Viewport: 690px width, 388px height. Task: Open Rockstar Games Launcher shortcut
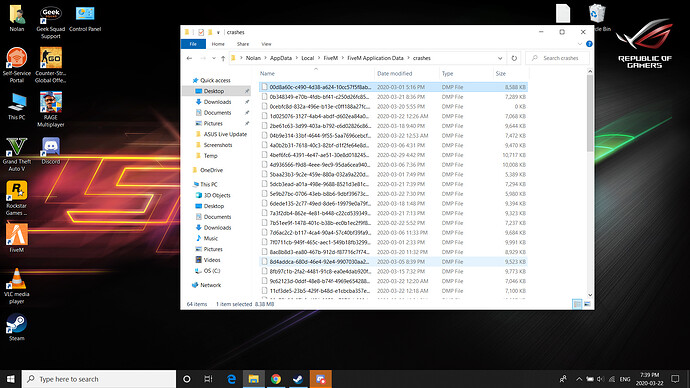tap(17, 198)
